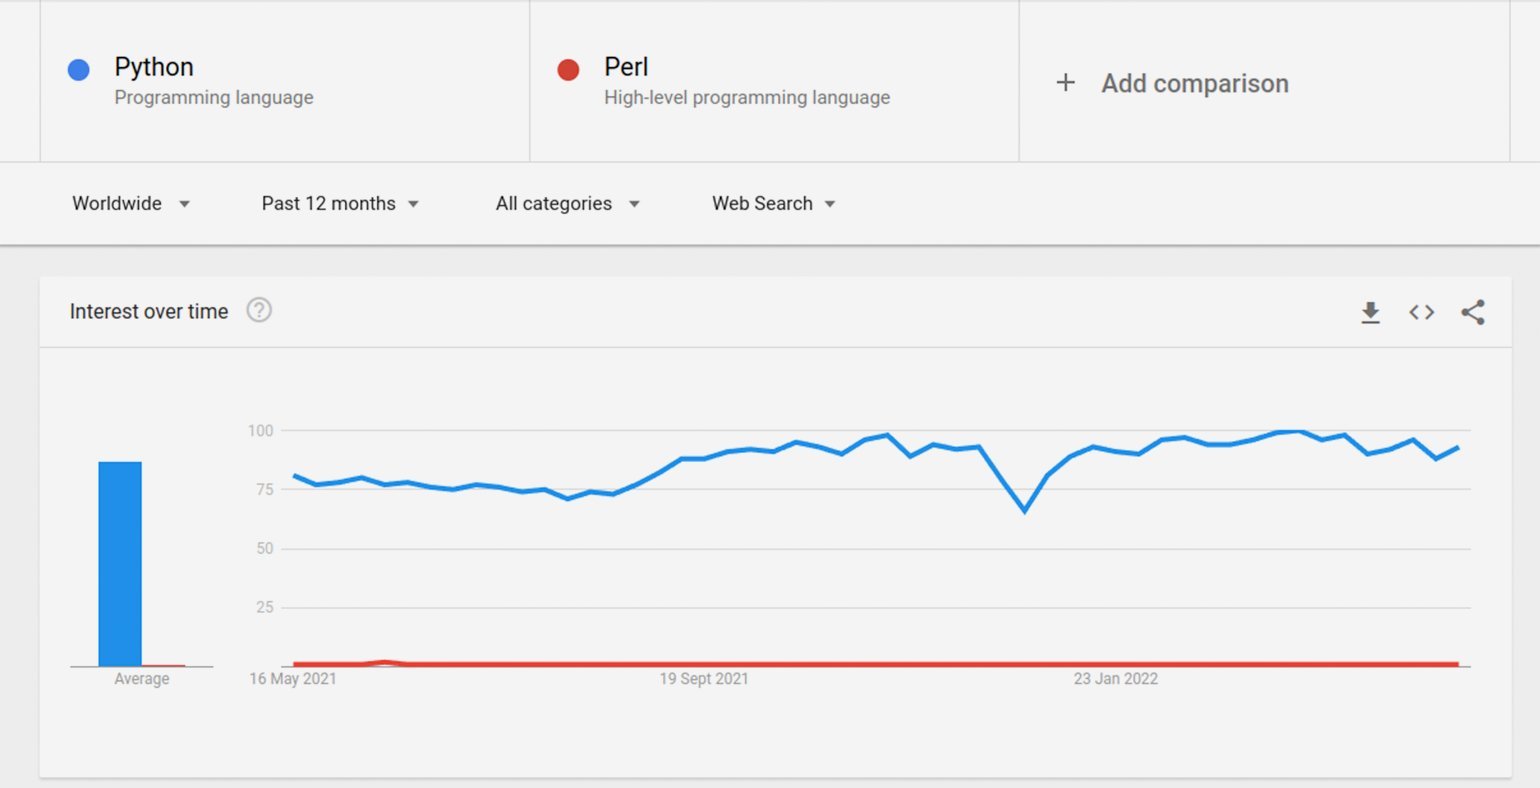Open the embed code icon

click(1421, 312)
